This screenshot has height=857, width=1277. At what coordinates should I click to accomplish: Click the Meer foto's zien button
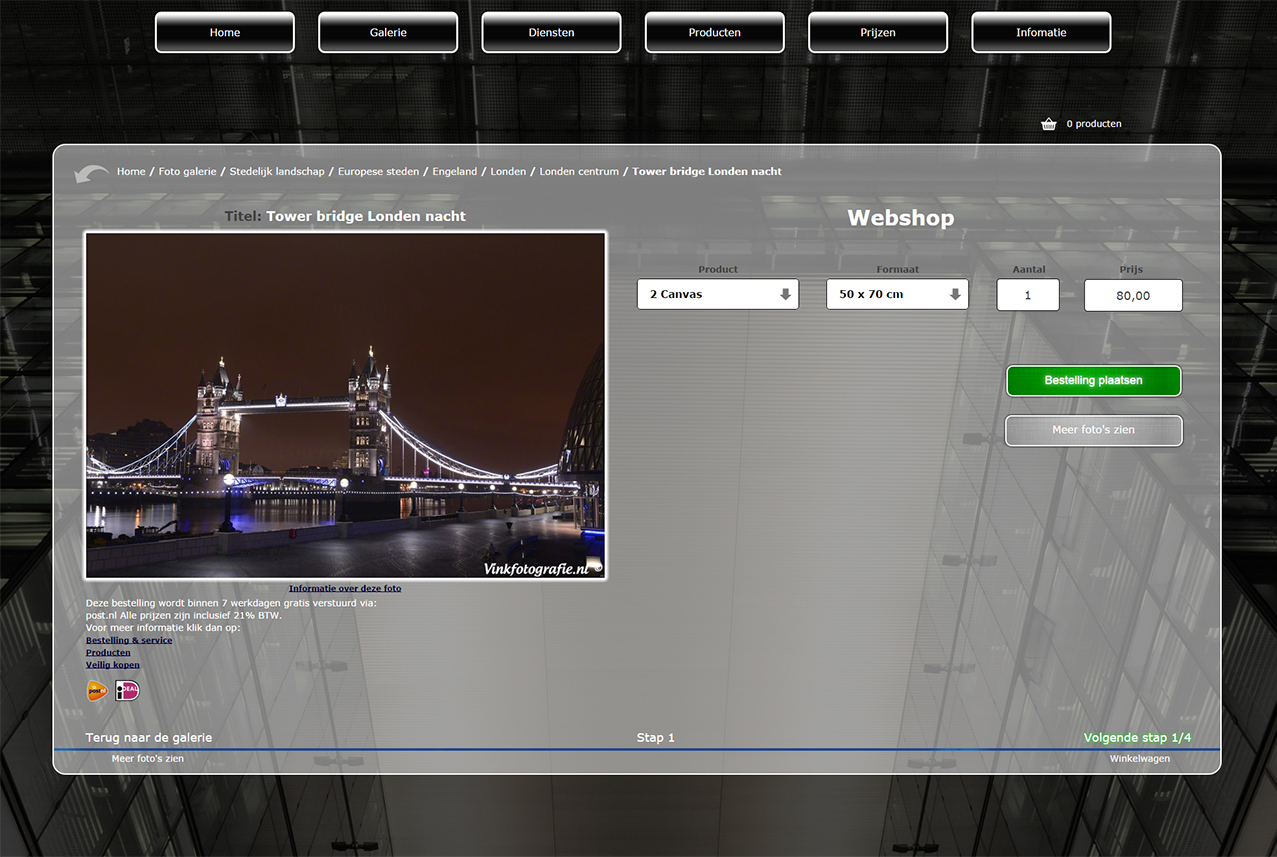[x=1093, y=430]
